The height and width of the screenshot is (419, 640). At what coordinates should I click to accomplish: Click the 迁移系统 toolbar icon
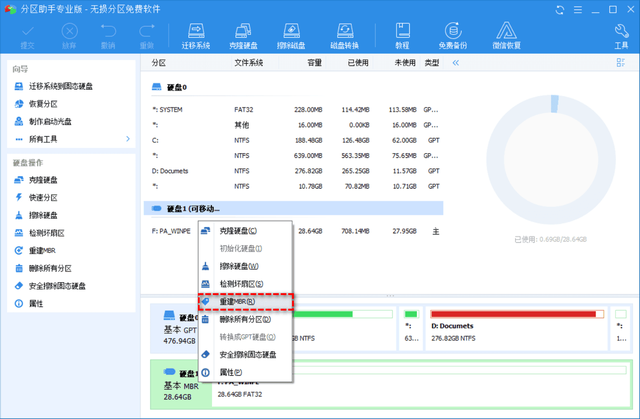(196, 36)
